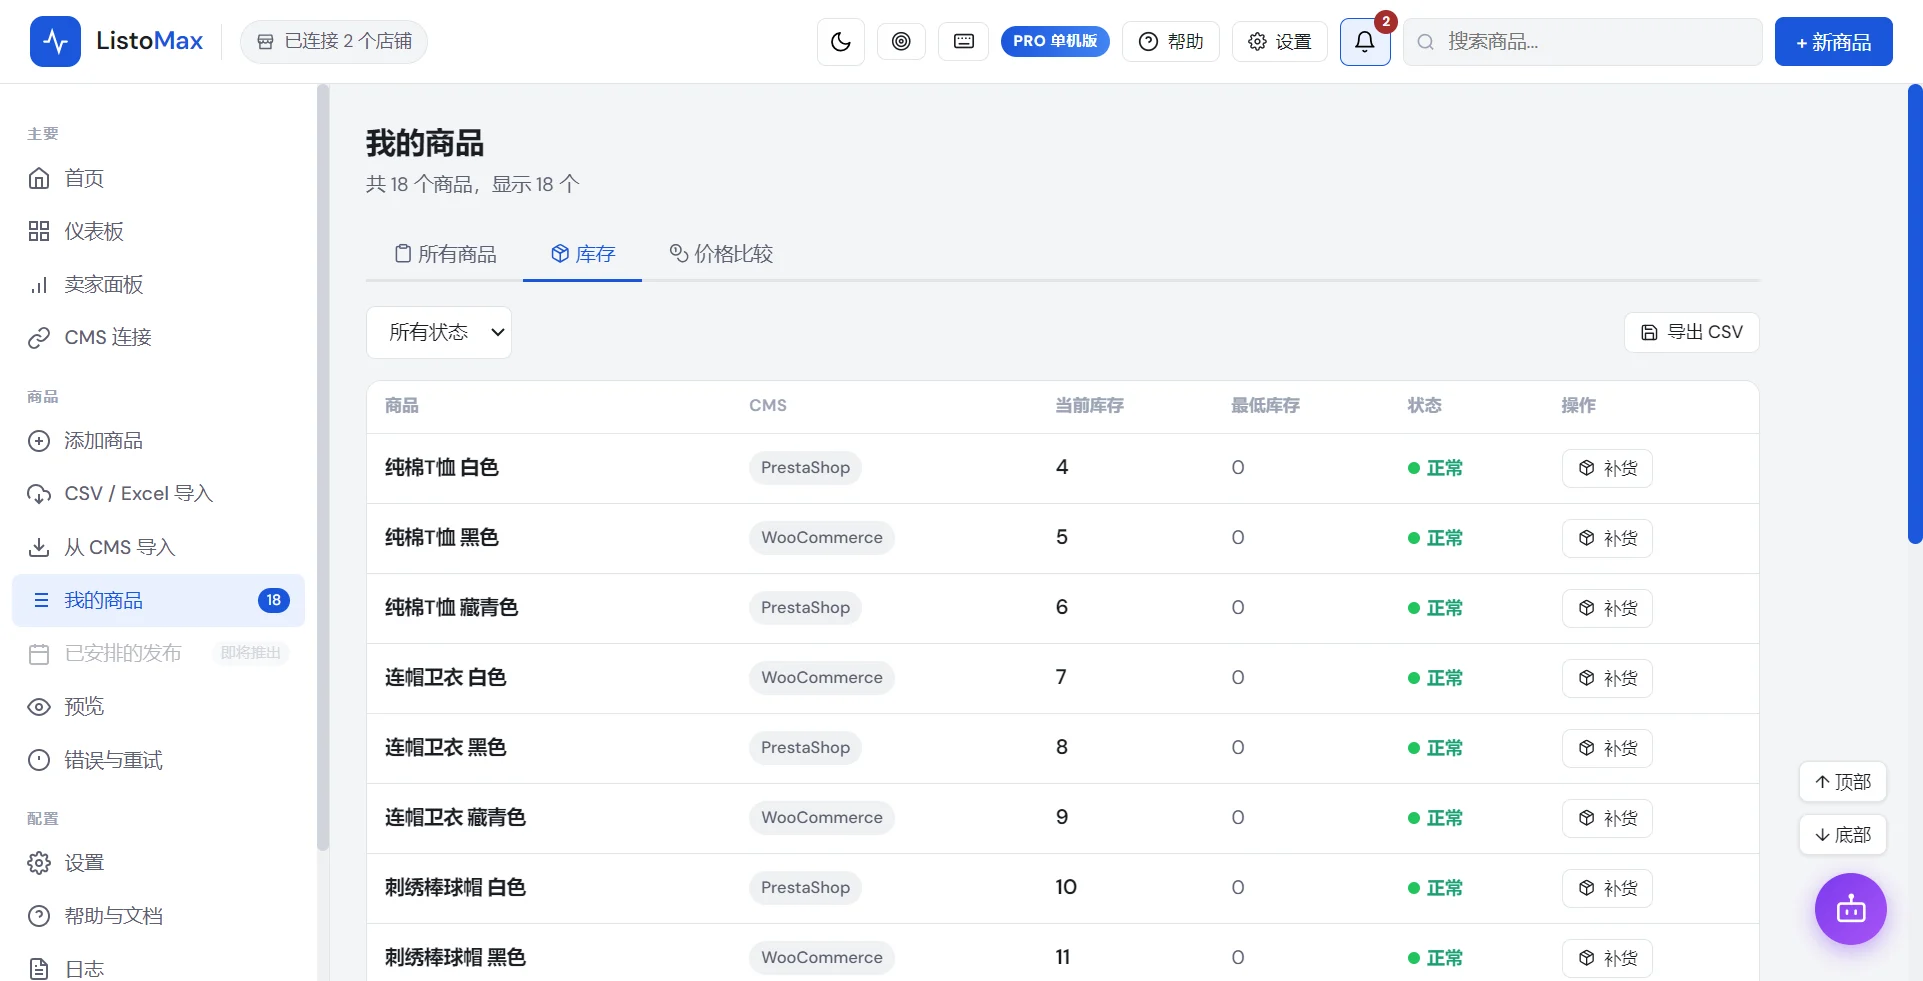This screenshot has height=981, width=1923.
Task: Open 仪表板 dashboard in sidebar
Action: point(158,231)
